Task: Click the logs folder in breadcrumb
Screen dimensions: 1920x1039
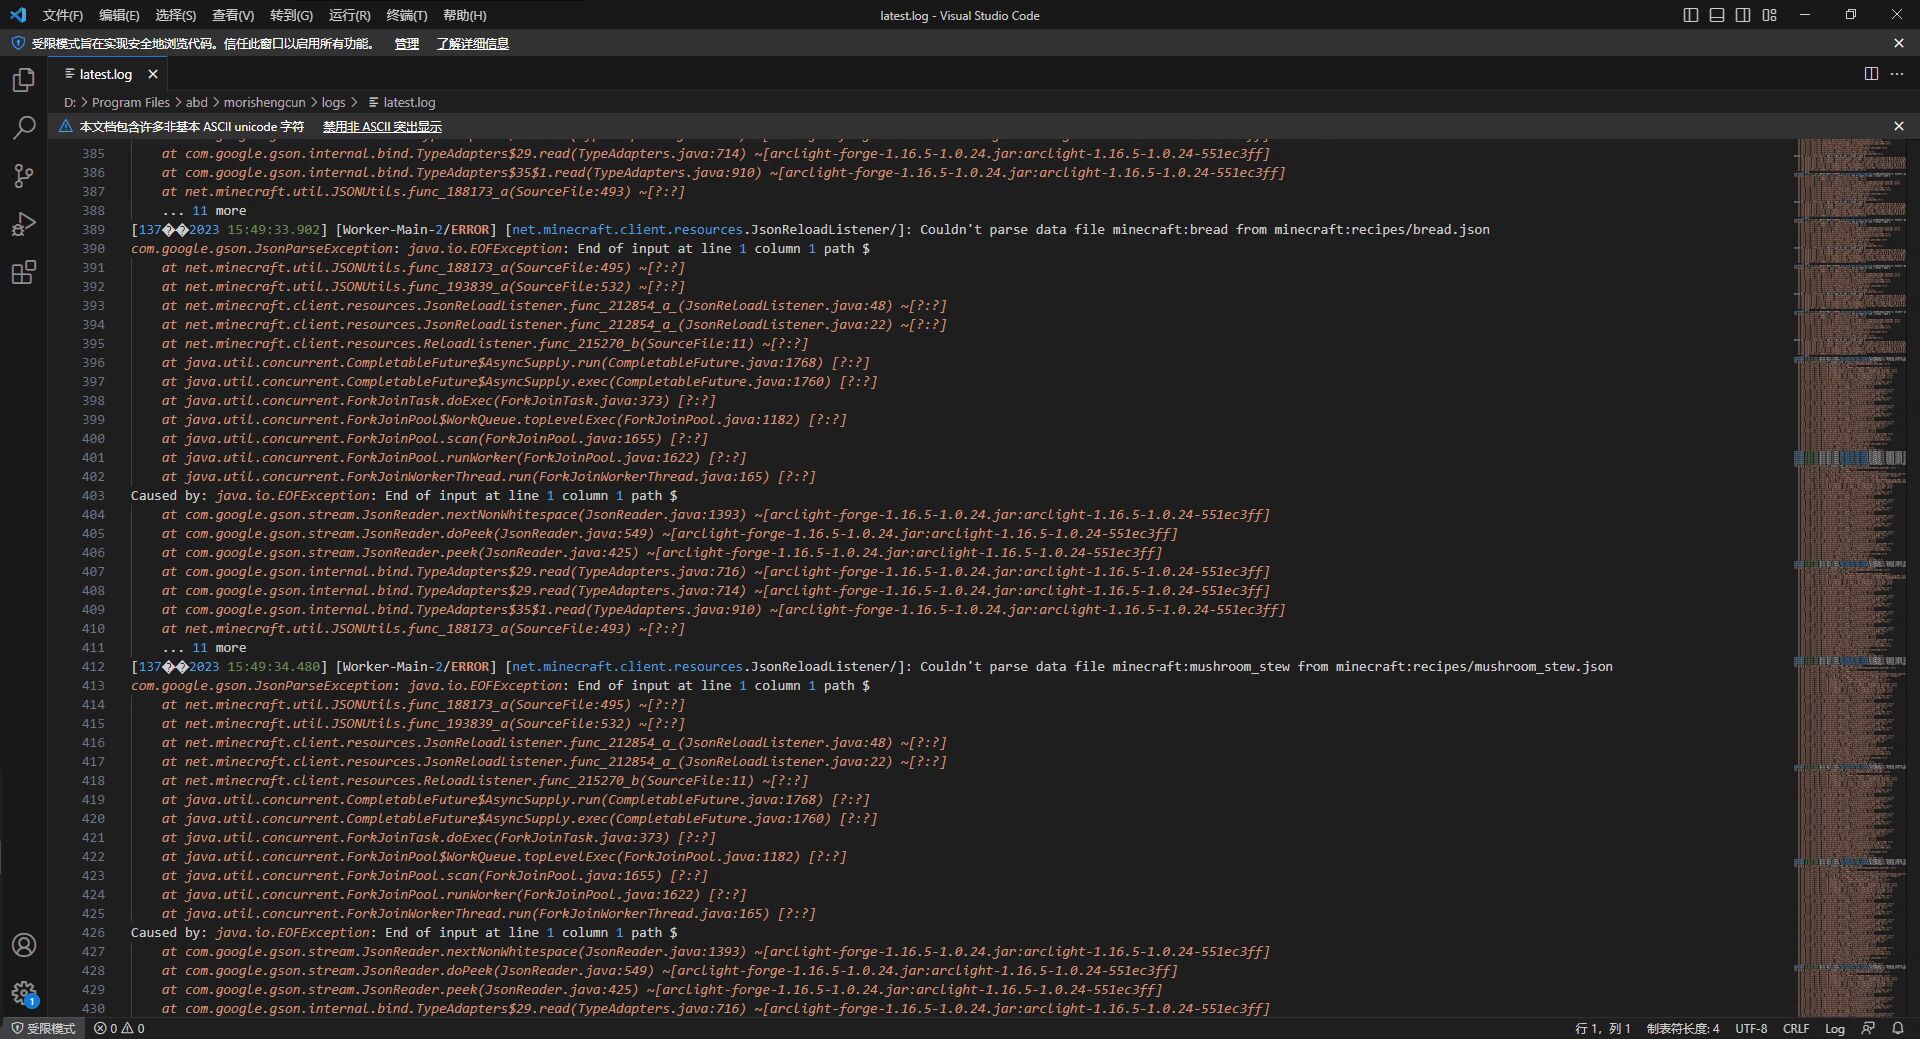Action: click(x=333, y=102)
